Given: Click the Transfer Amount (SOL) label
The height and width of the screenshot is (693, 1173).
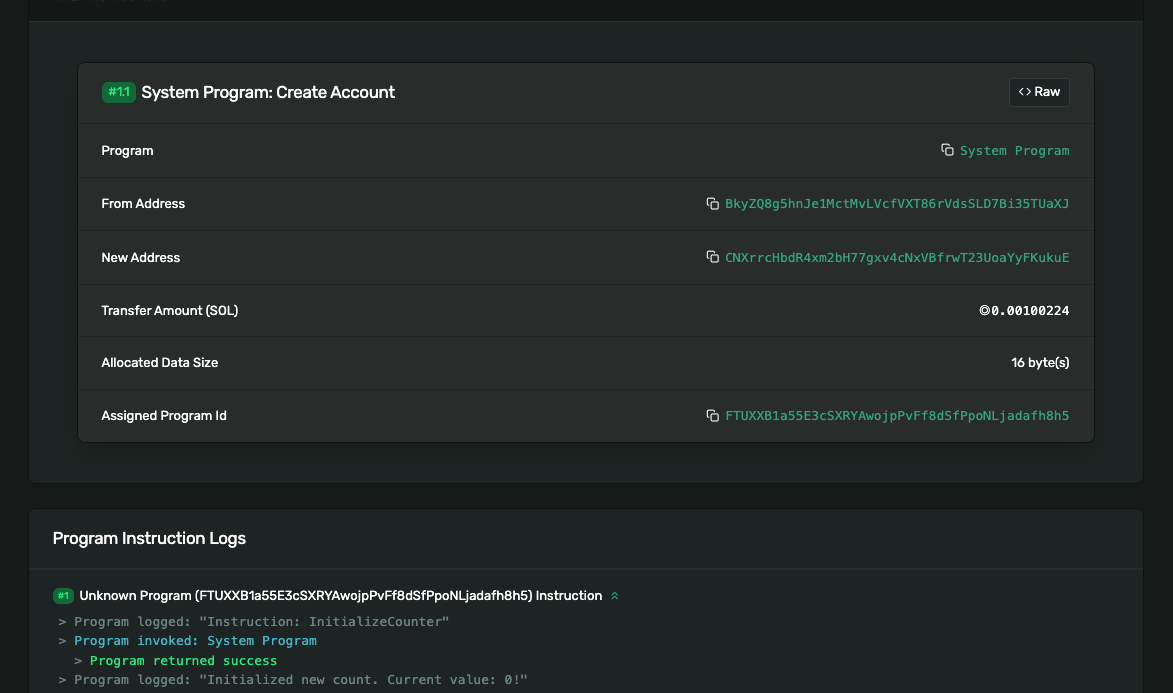Looking at the screenshot, I should (x=170, y=311).
